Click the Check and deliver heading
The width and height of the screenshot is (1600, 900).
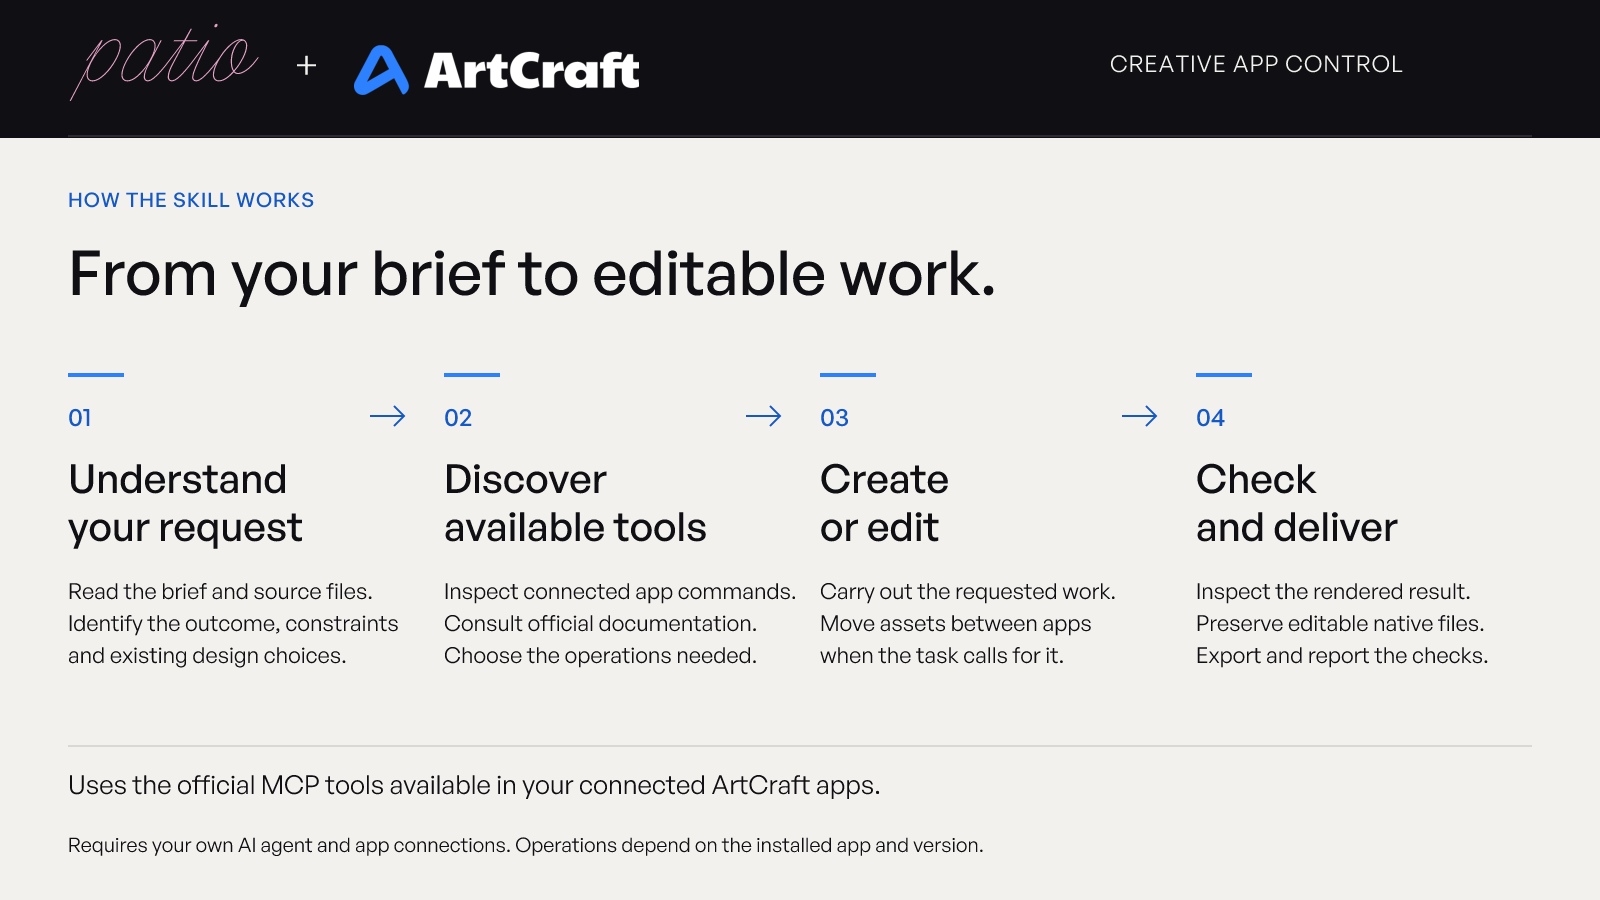tap(1297, 504)
